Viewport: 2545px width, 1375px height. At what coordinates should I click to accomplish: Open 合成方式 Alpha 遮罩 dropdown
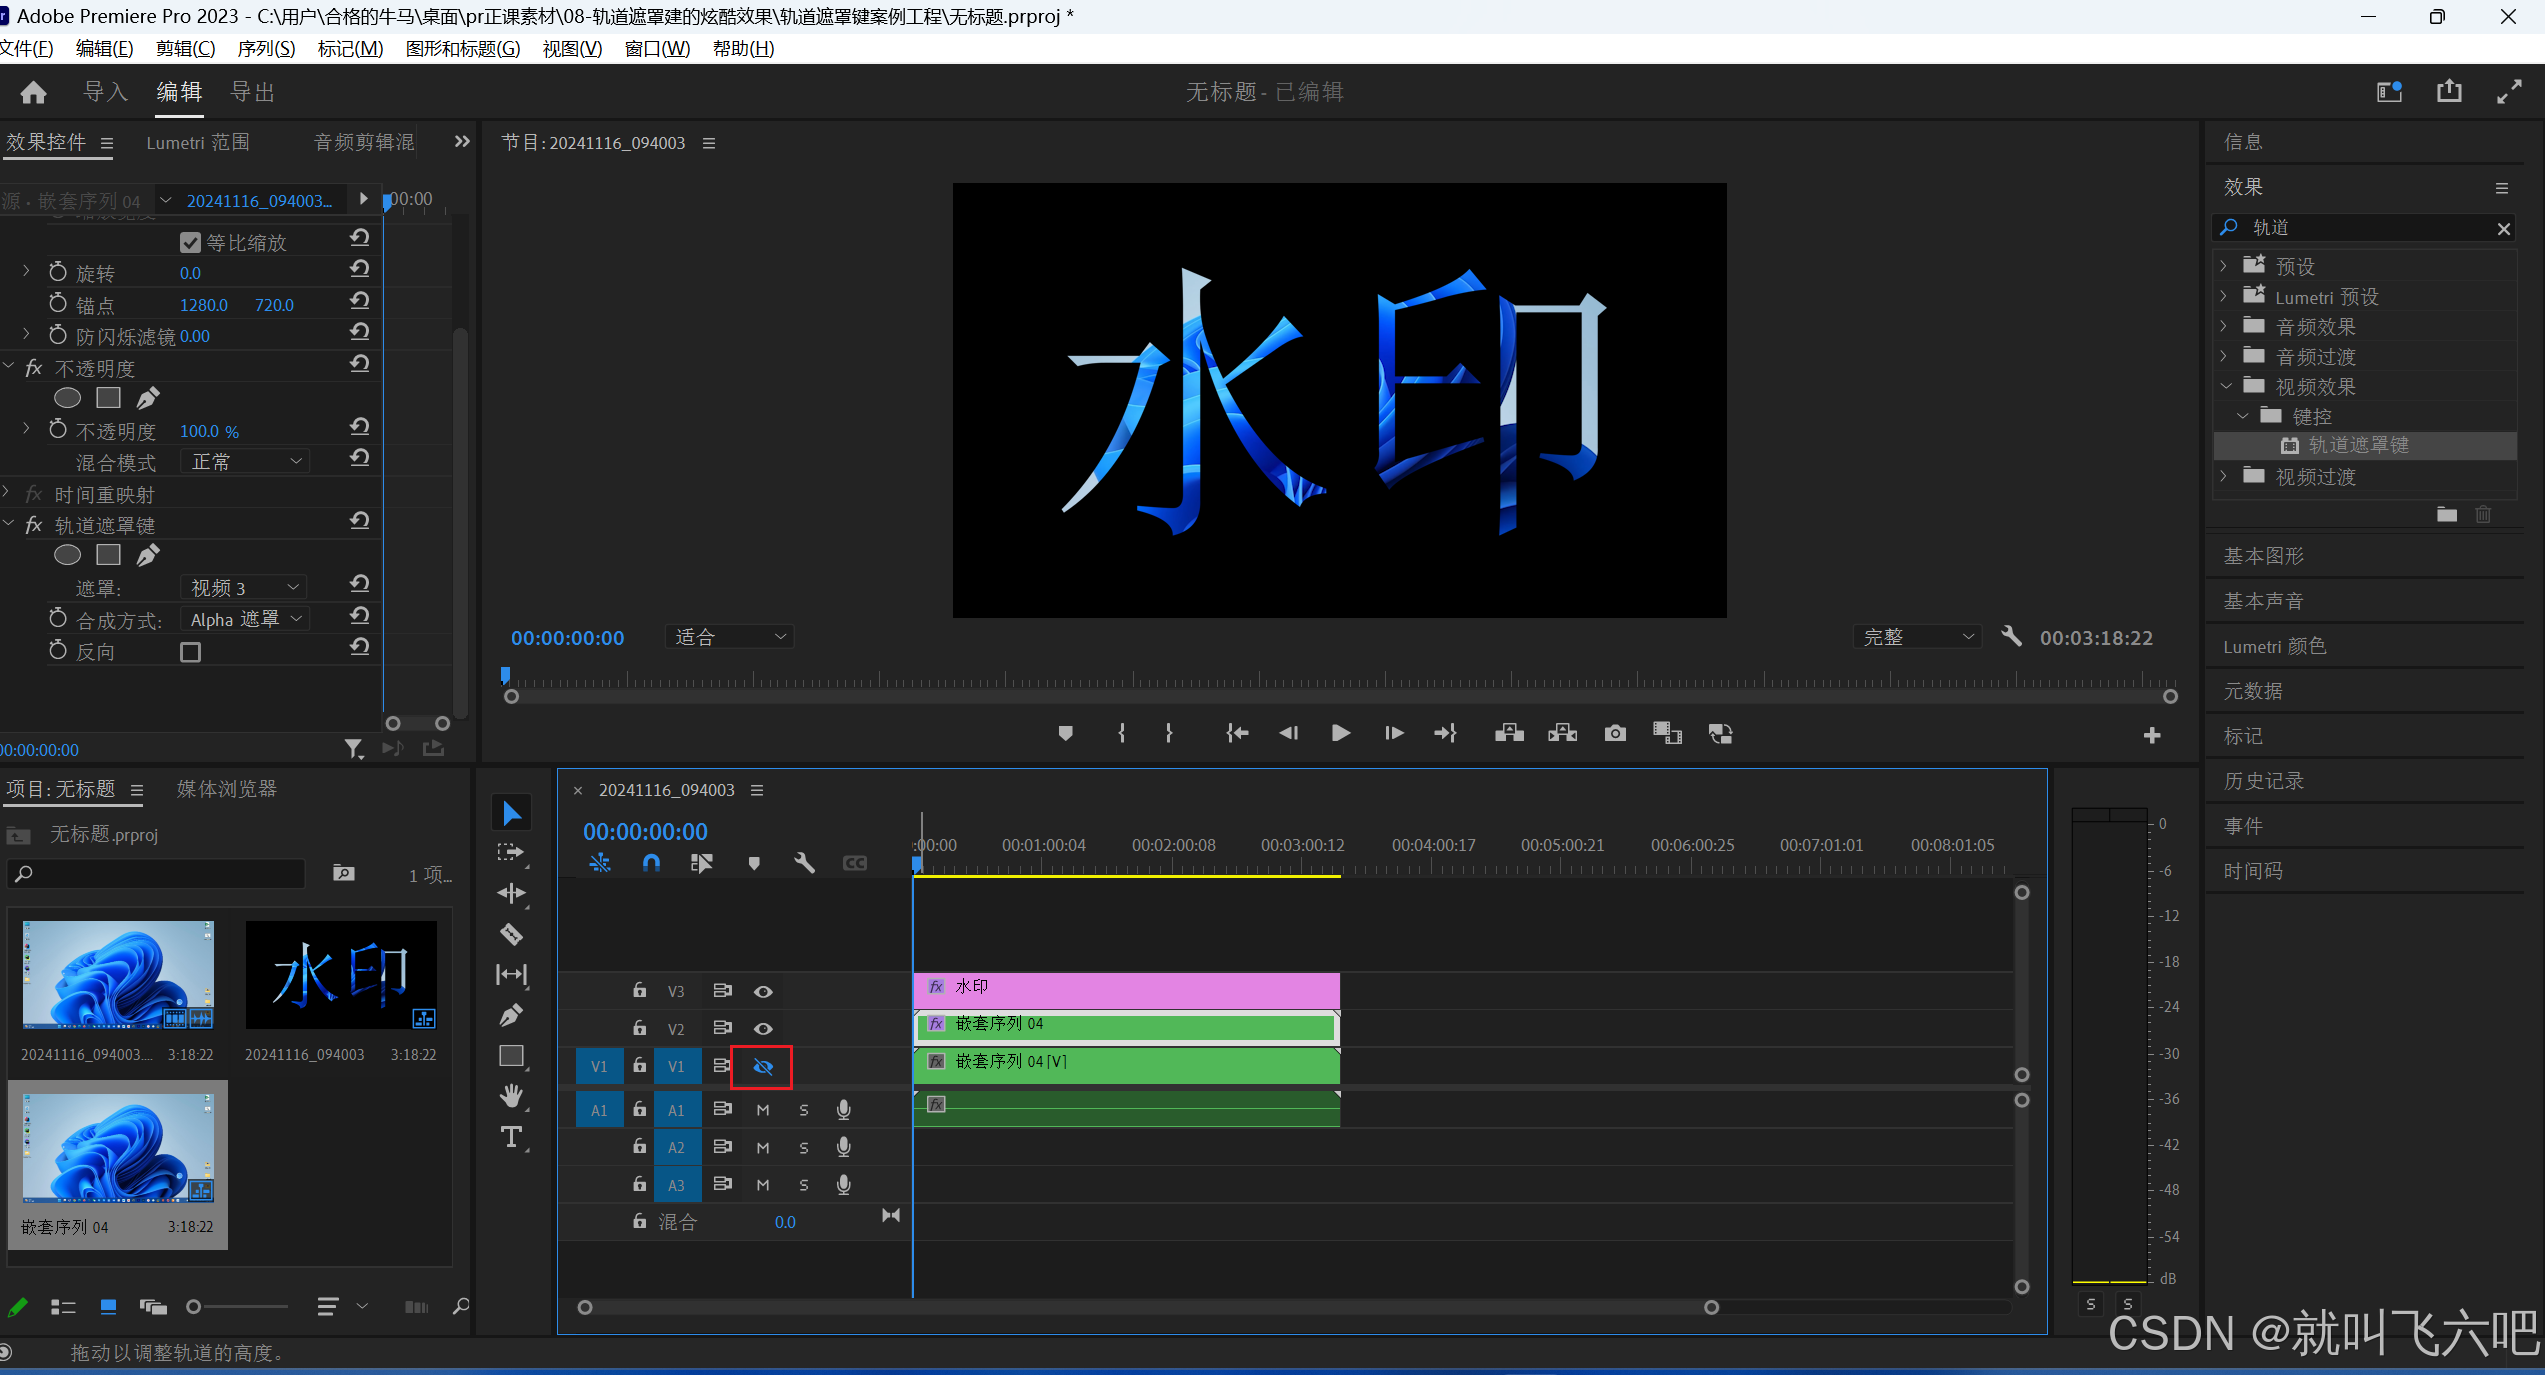coord(245,620)
